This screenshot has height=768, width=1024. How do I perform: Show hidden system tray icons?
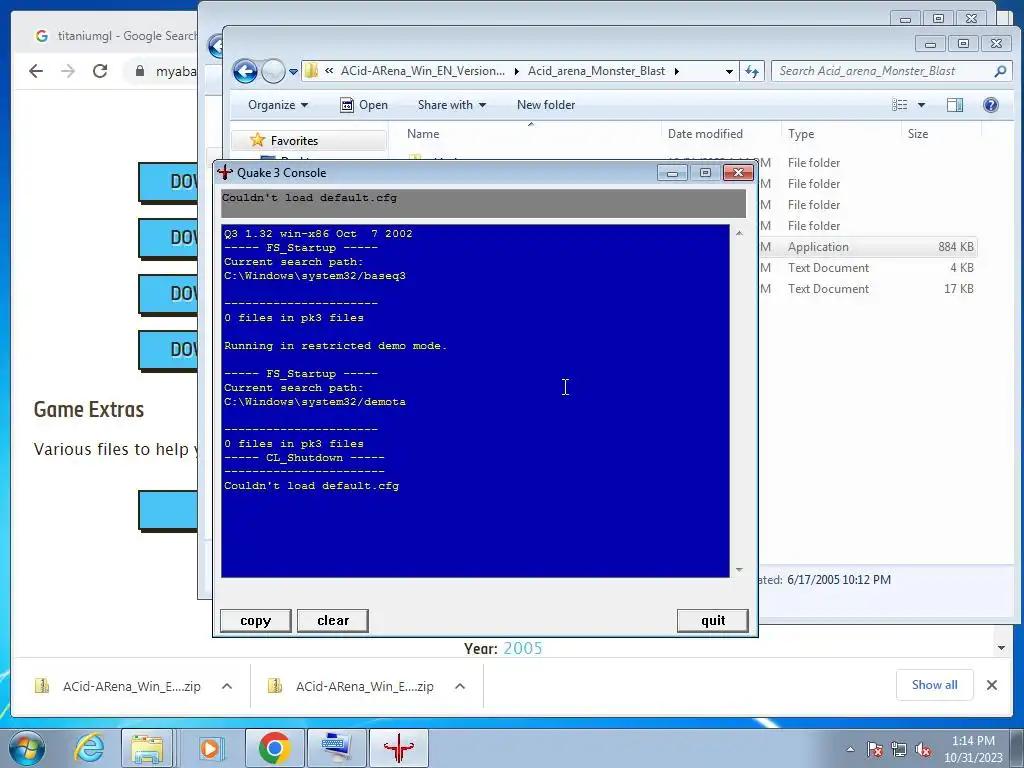850,749
